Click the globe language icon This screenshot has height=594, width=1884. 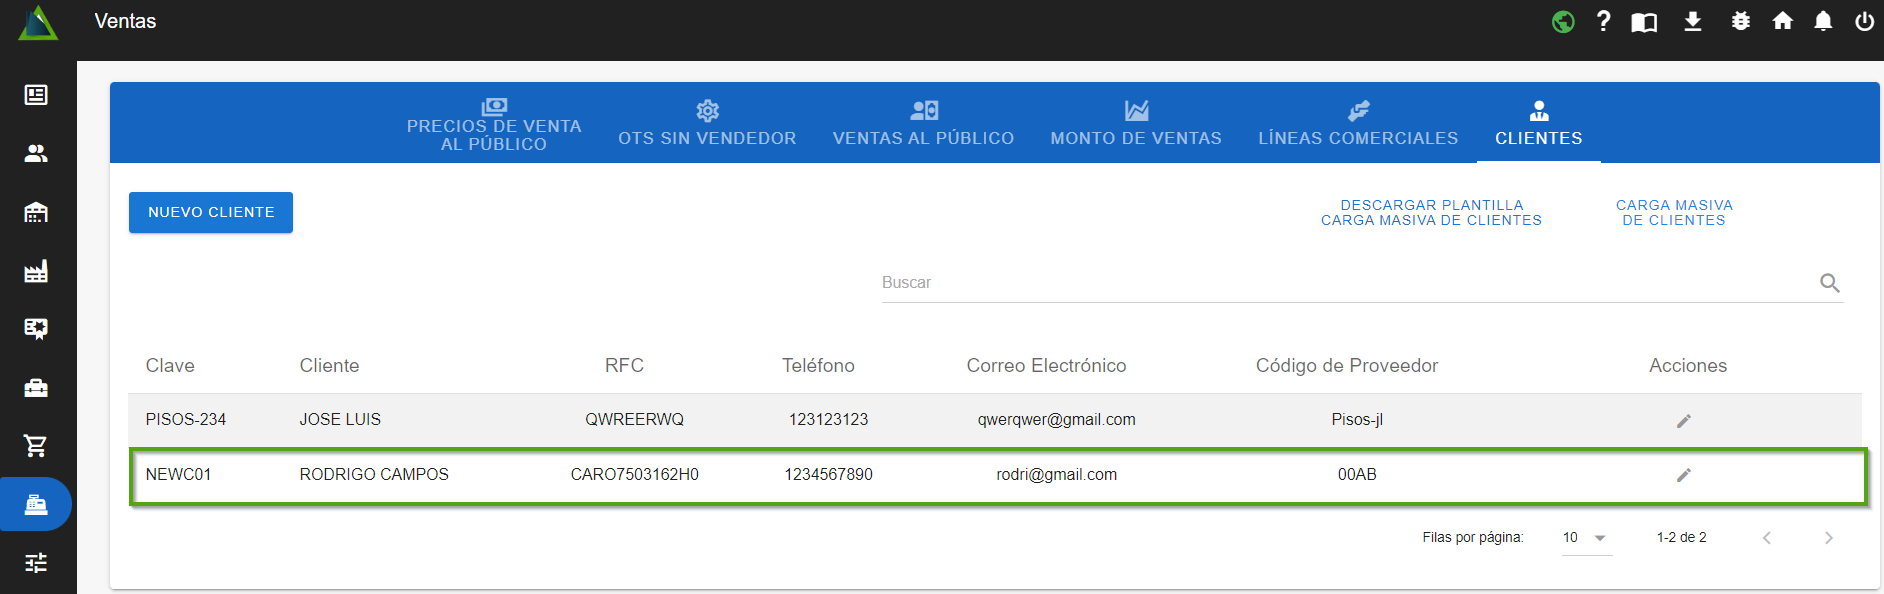pos(1563,21)
